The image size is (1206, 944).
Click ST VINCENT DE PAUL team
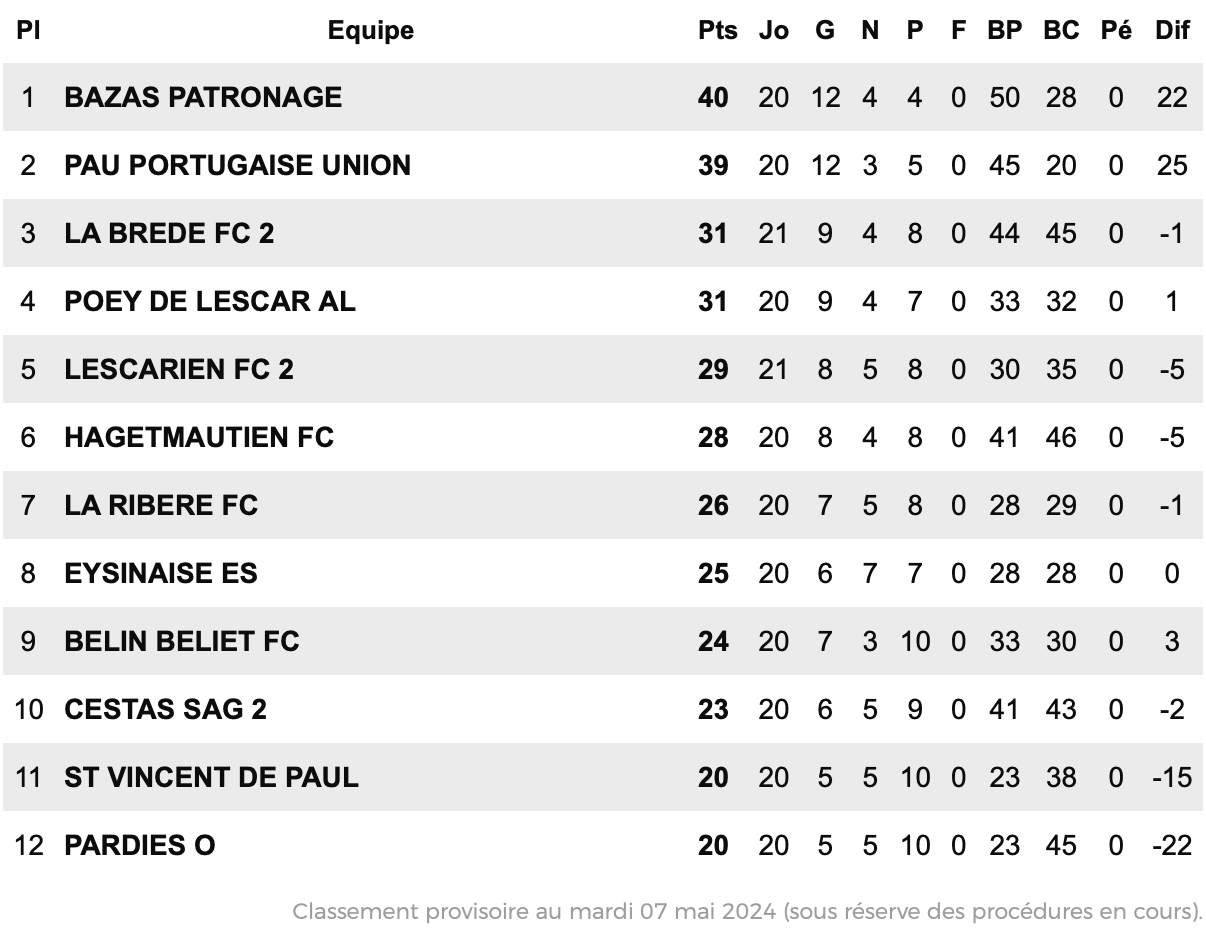(x=211, y=777)
